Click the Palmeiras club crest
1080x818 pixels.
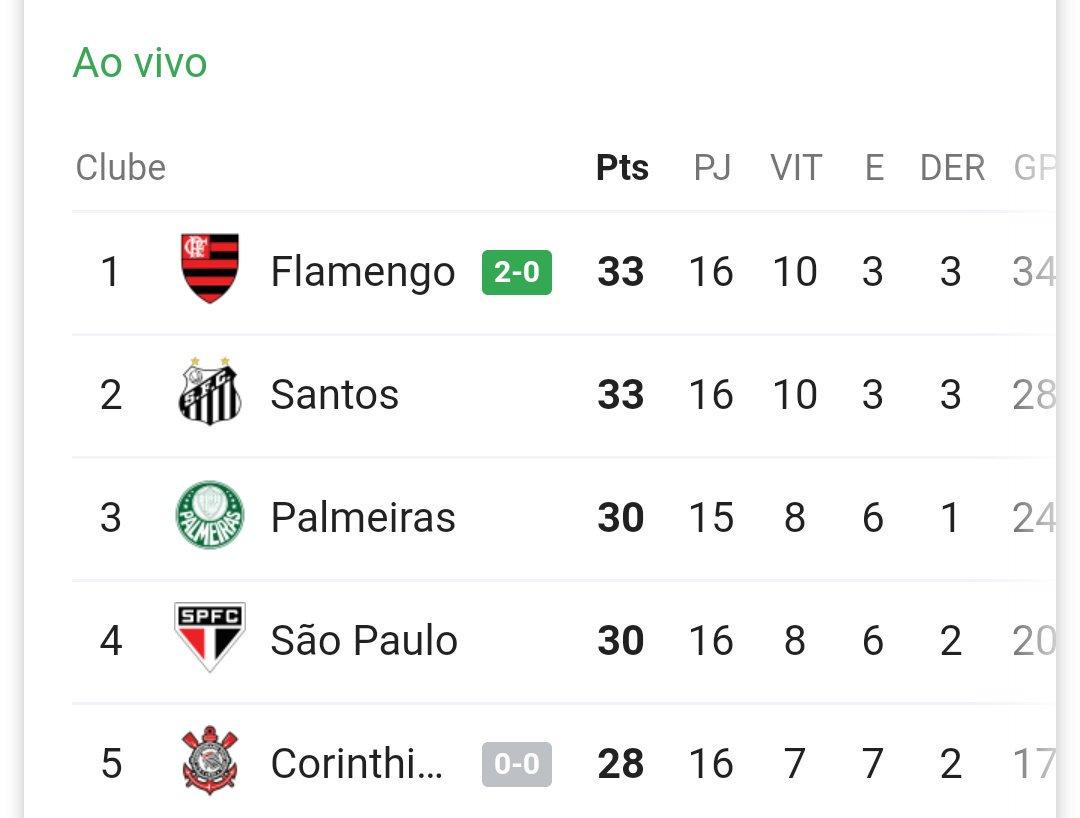tap(210, 516)
